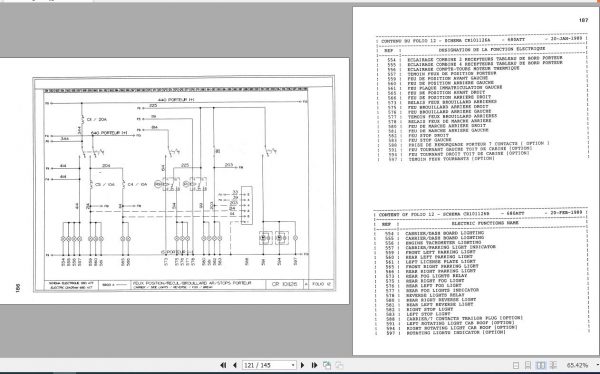Click the title block label CR 101126
This screenshot has width=600, height=374.
(284, 284)
